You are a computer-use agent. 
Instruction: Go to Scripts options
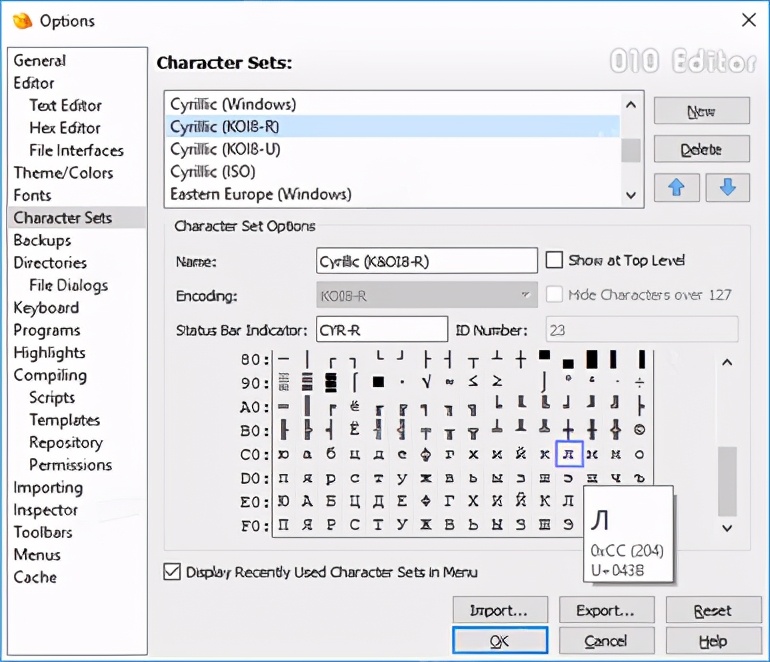pos(52,397)
